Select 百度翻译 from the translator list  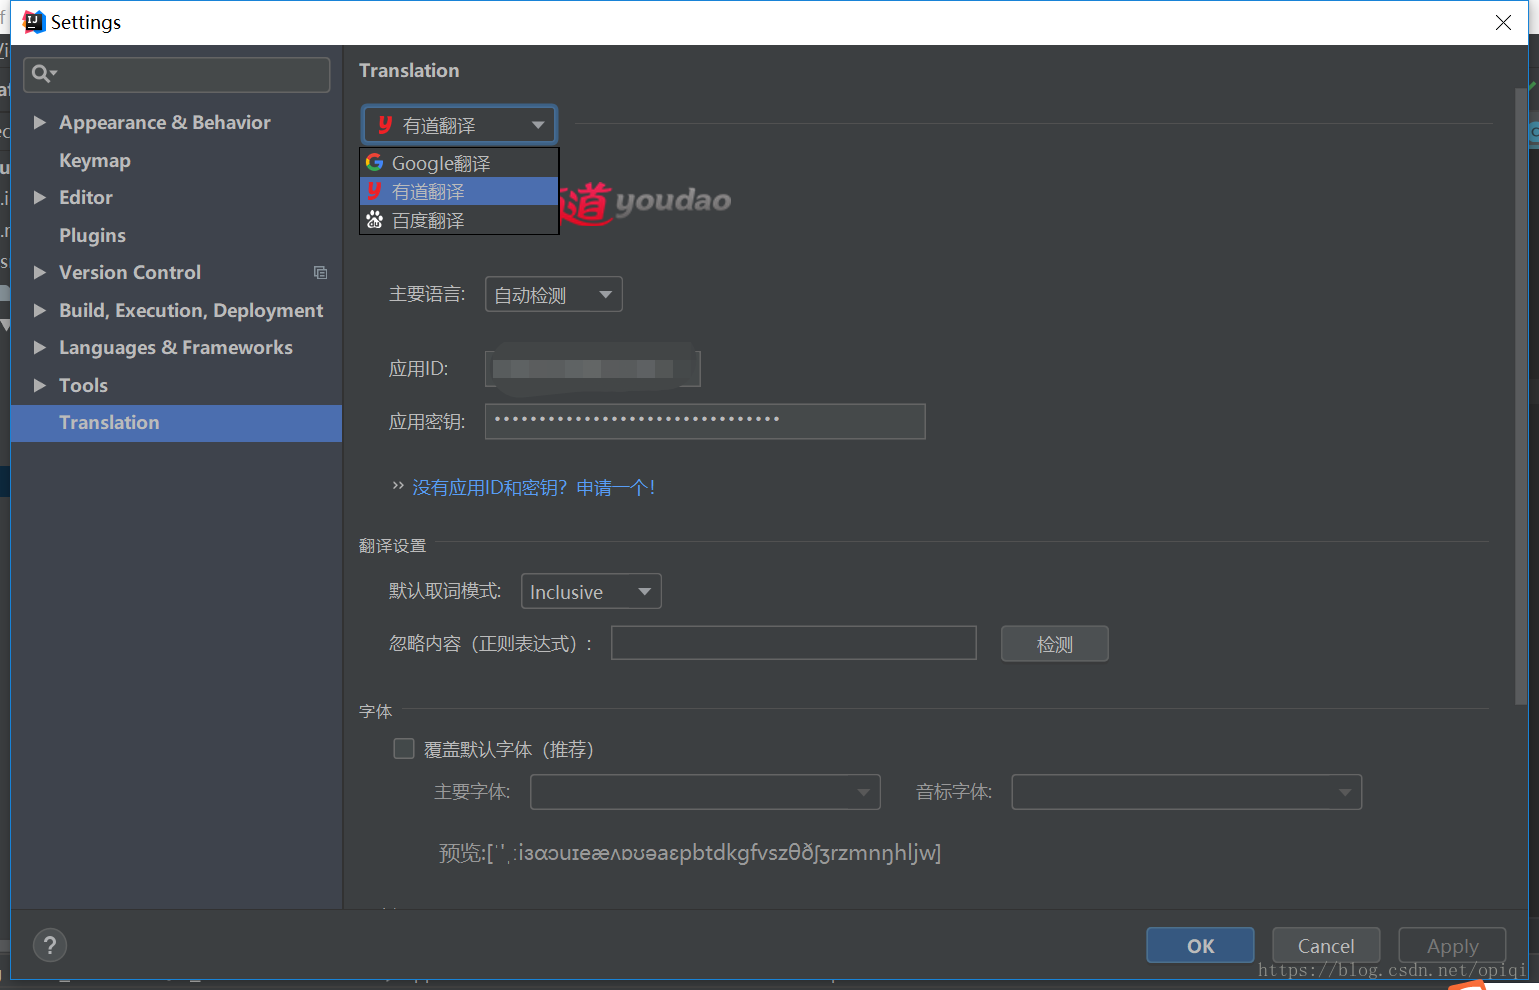point(459,220)
